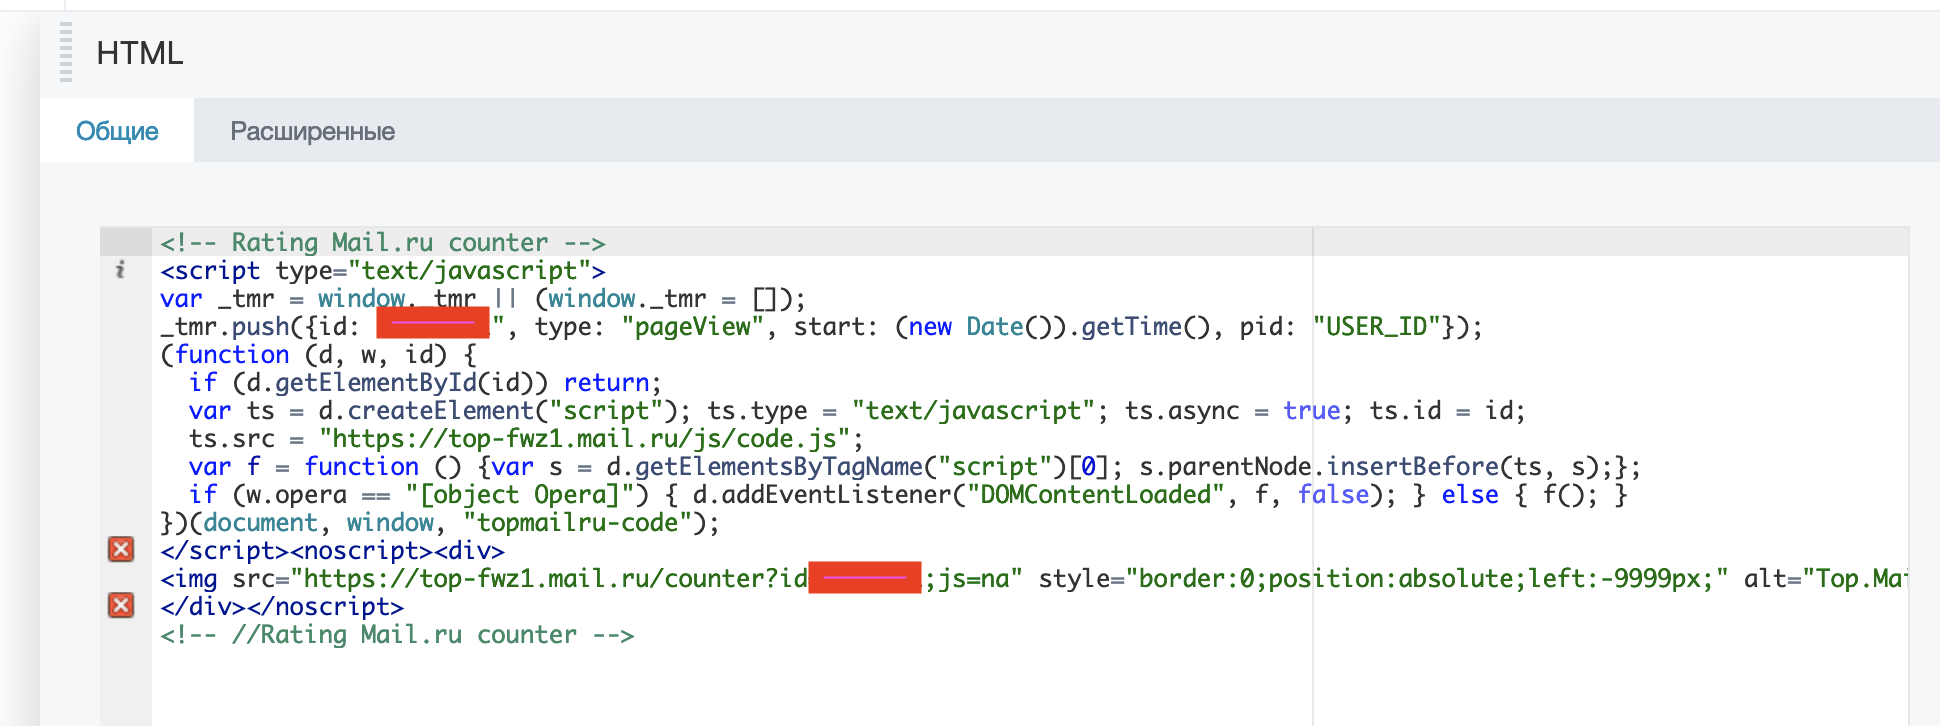The image size is (1940, 726).
Task: Click the red redacted id in _tmr.push line
Action: click(x=432, y=324)
